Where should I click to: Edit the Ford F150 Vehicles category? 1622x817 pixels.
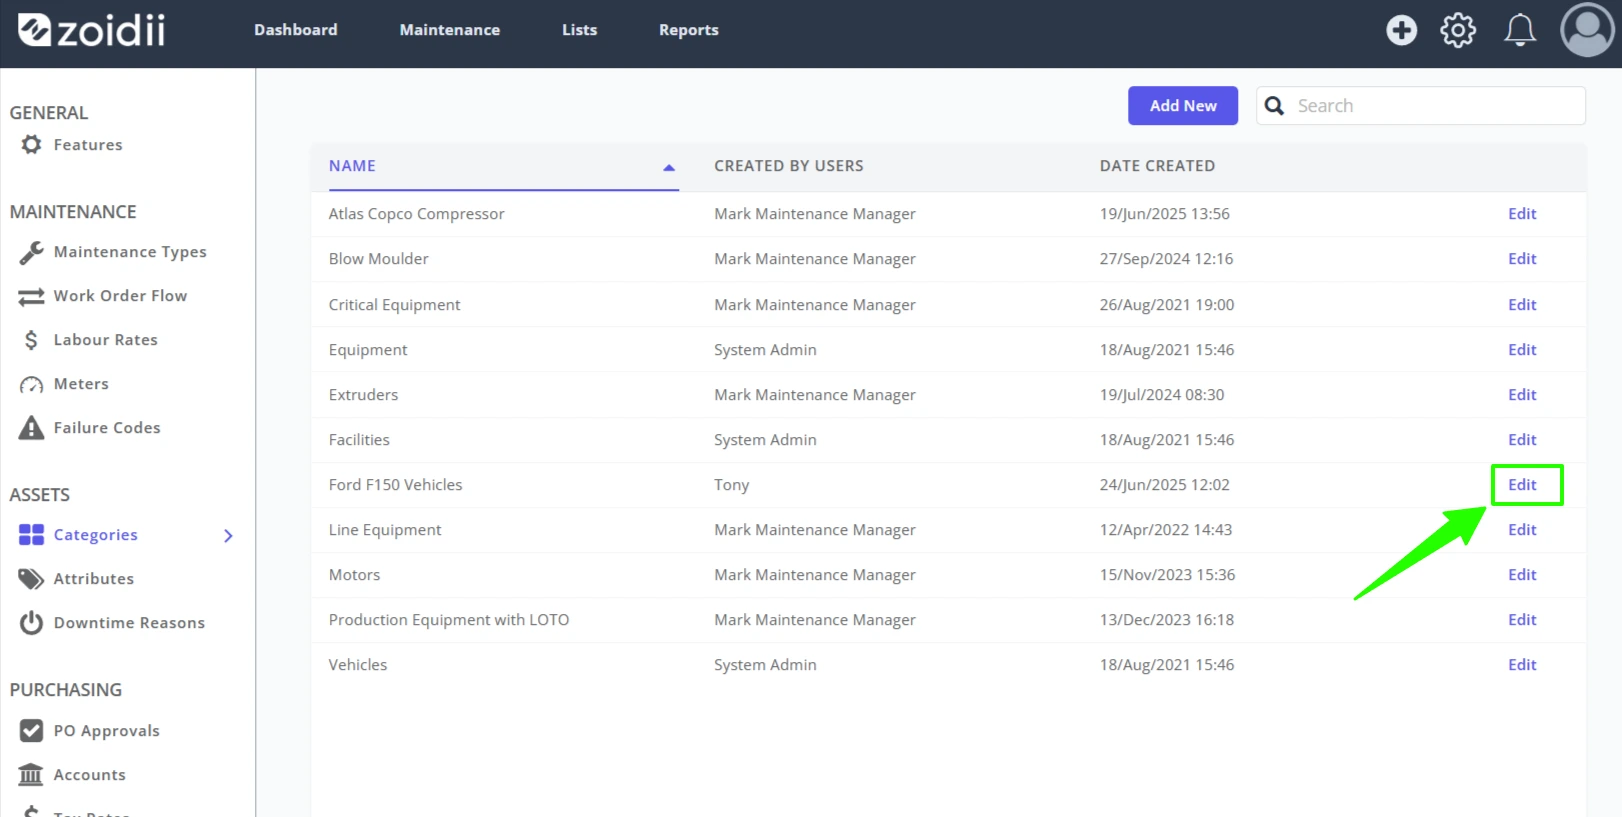click(x=1522, y=485)
